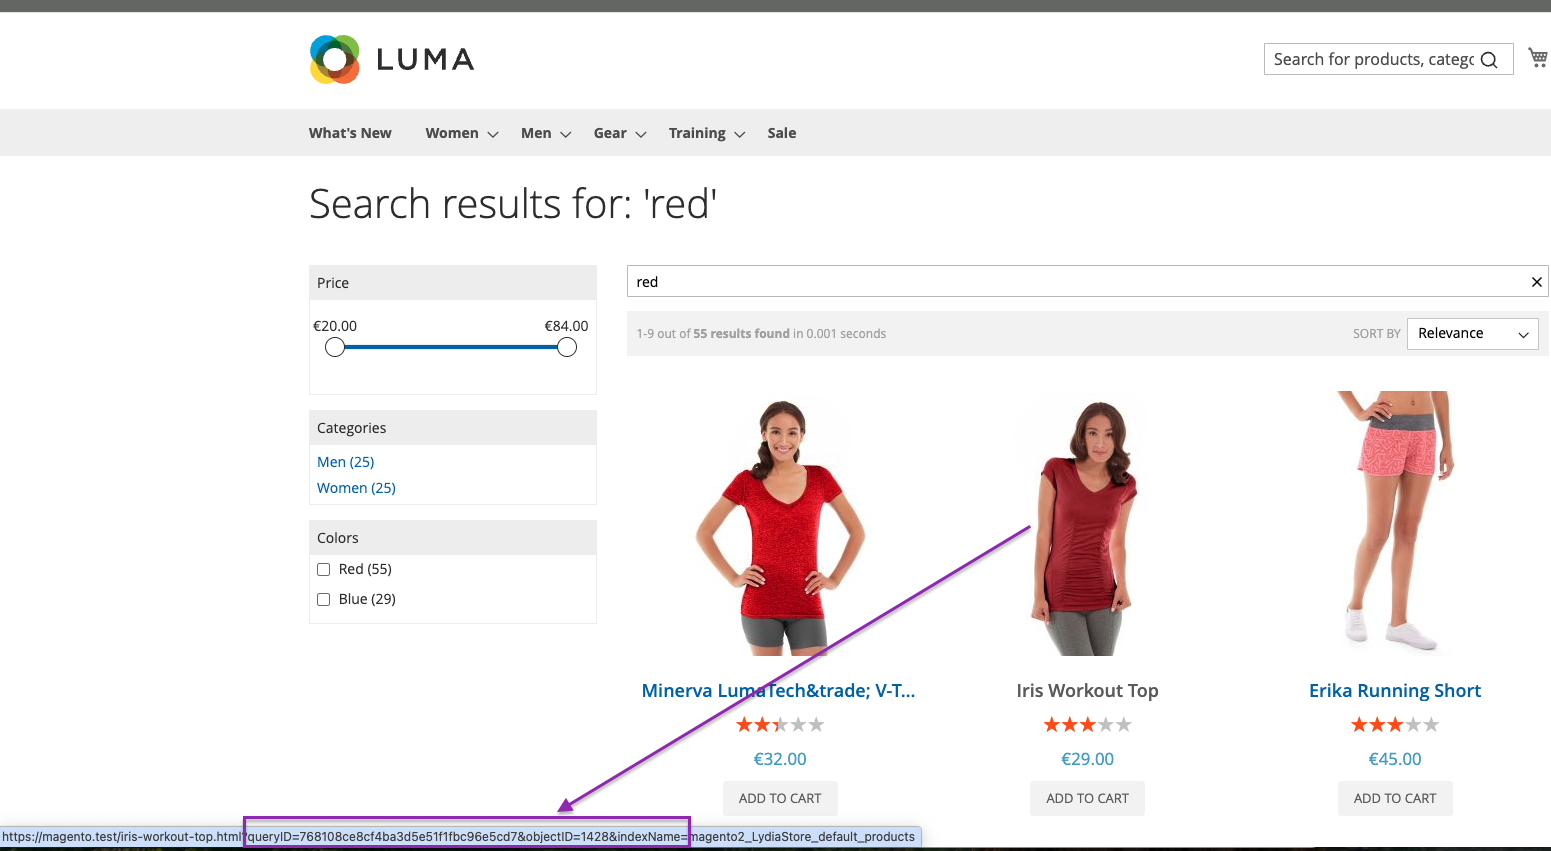Check the Red (55) color filter
This screenshot has height=851, width=1551.
(x=324, y=569)
